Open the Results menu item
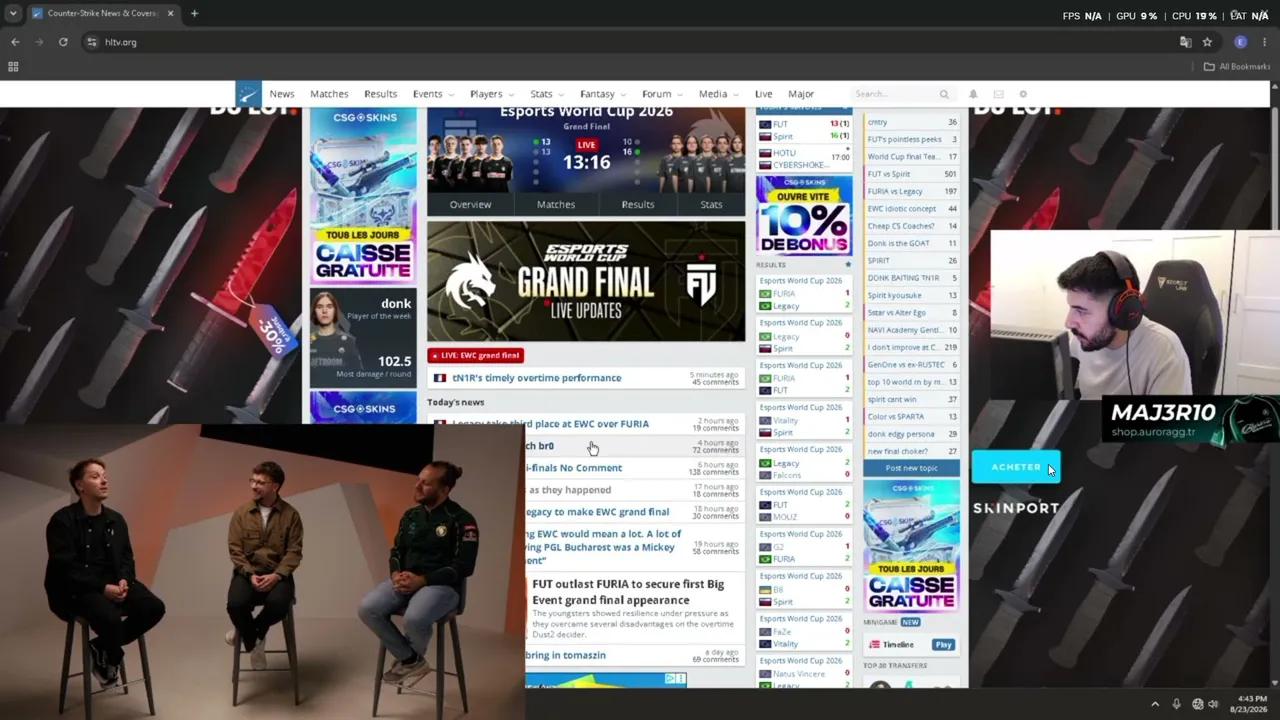The width and height of the screenshot is (1280, 720). click(x=380, y=94)
